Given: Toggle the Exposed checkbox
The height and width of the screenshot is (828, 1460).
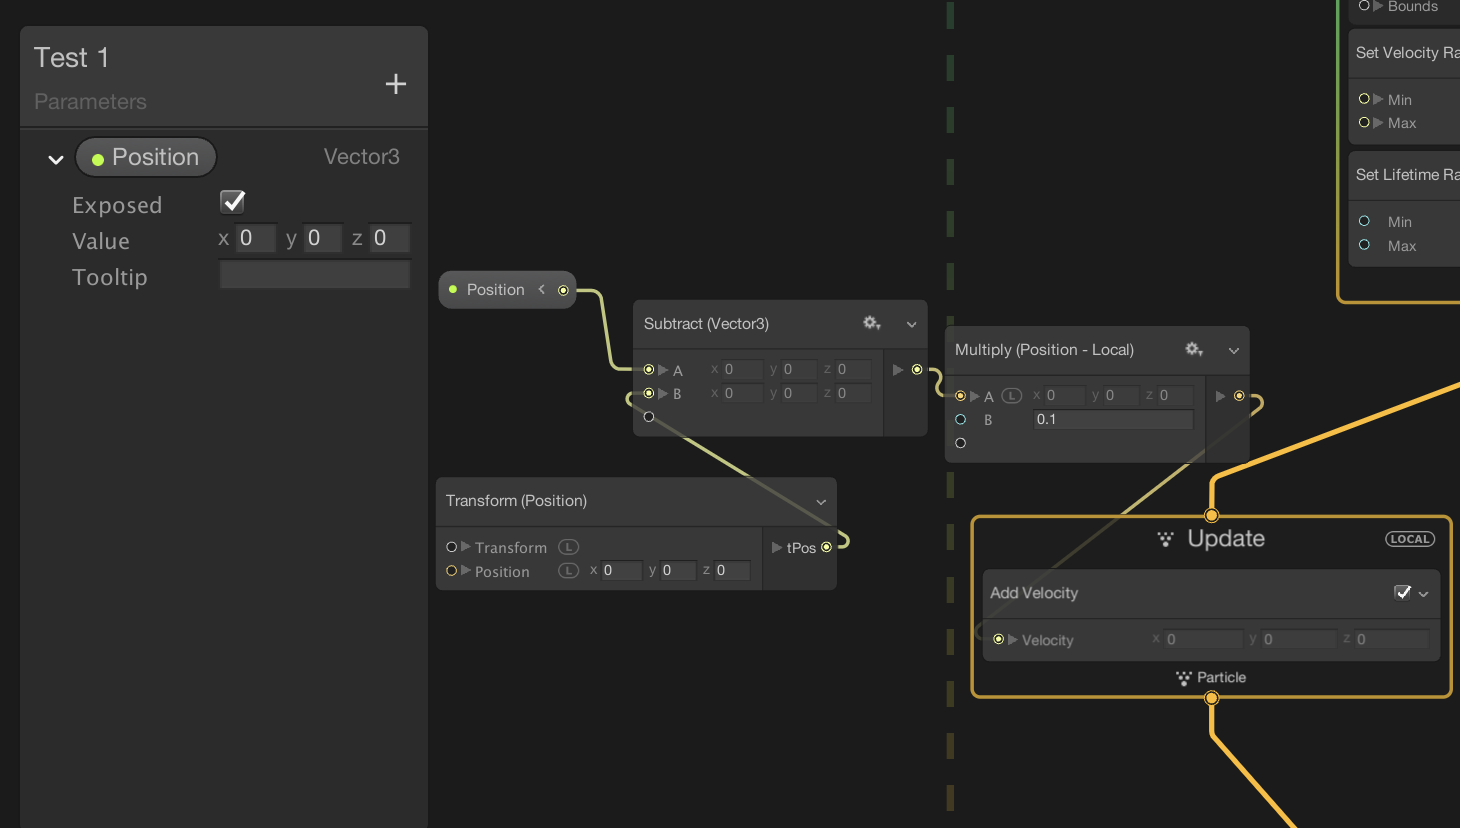Looking at the screenshot, I should [233, 202].
